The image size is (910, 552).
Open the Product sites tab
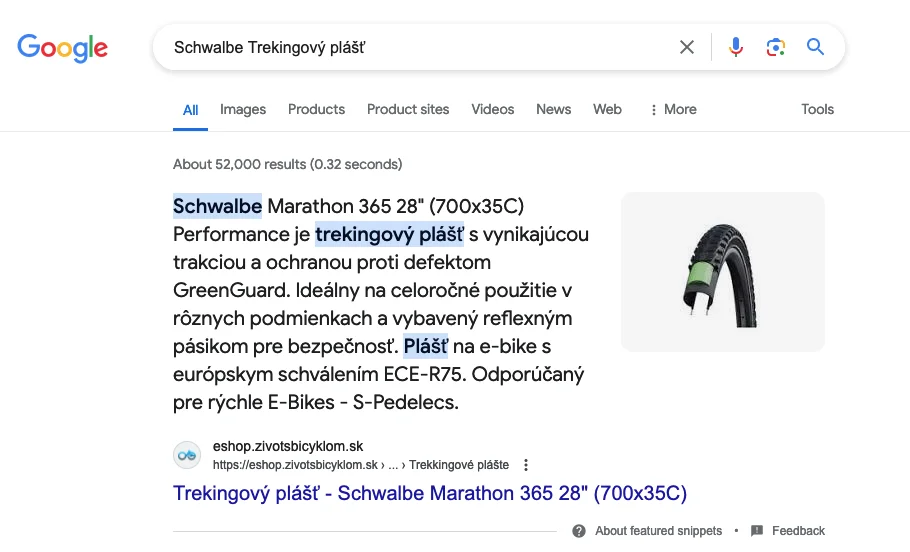pos(408,109)
